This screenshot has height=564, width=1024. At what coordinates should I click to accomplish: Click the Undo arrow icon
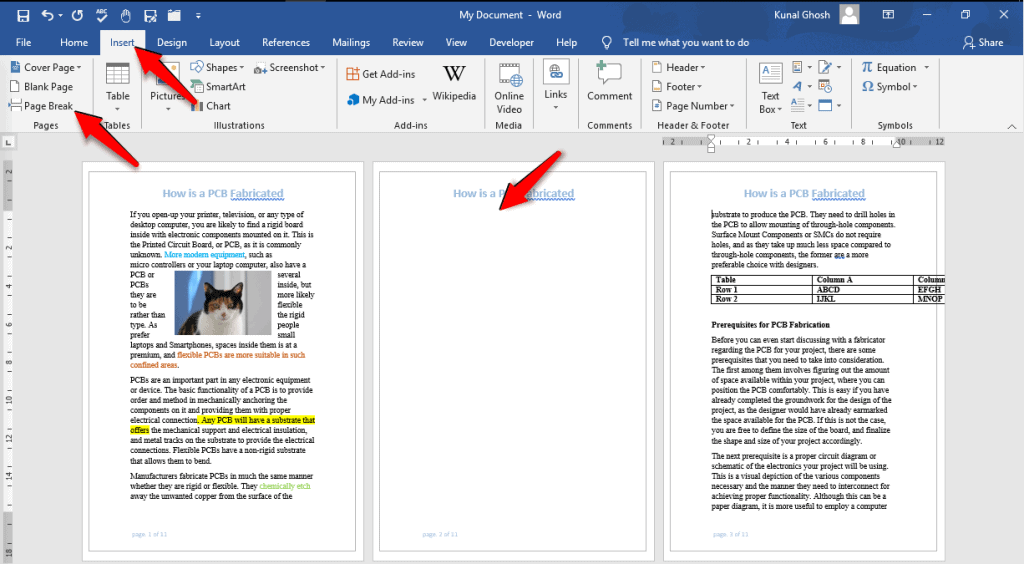(48, 15)
